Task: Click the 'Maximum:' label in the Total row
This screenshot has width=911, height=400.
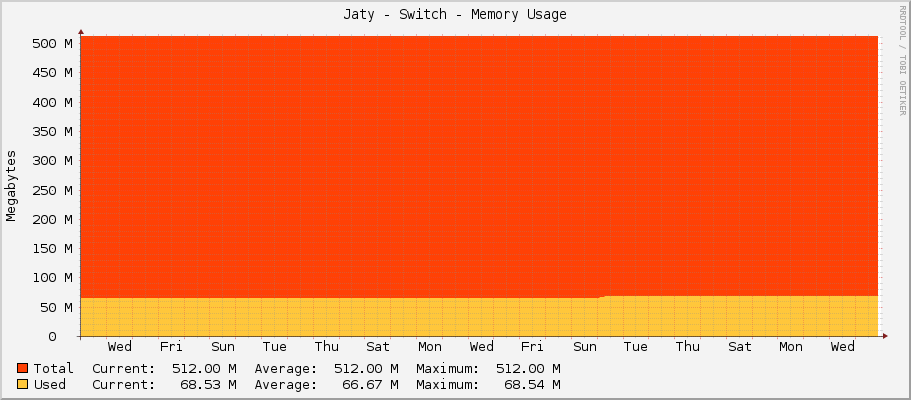Action: [447, 368]
